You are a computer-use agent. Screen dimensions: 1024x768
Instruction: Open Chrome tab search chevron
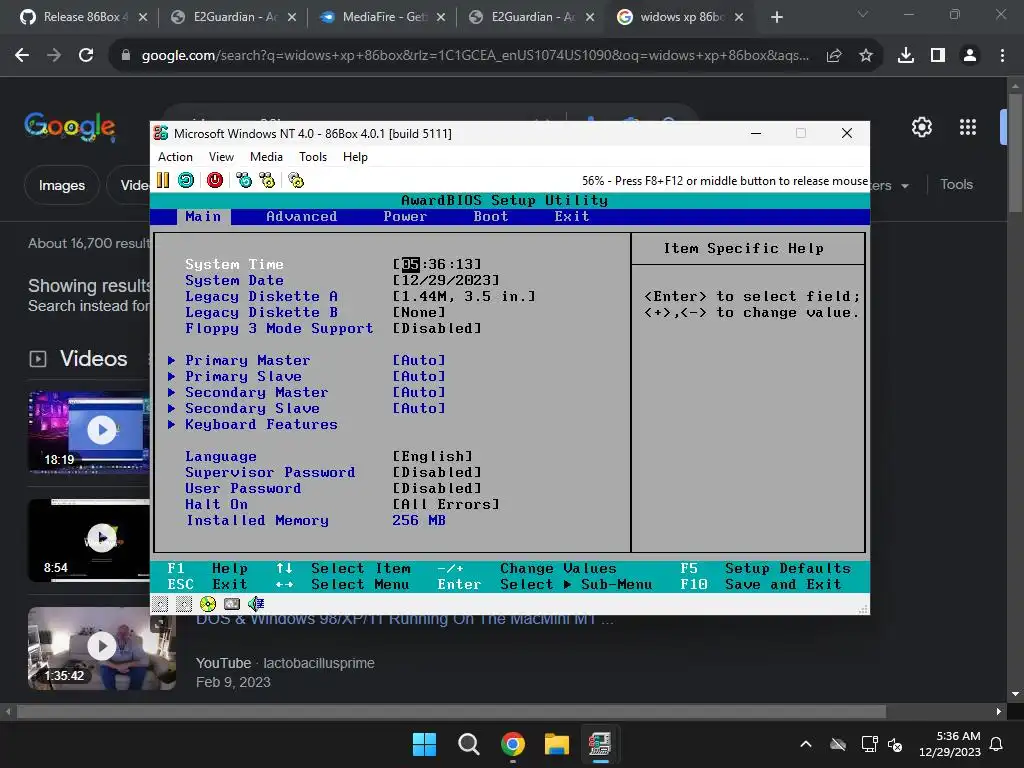click(x=863, y=14)
